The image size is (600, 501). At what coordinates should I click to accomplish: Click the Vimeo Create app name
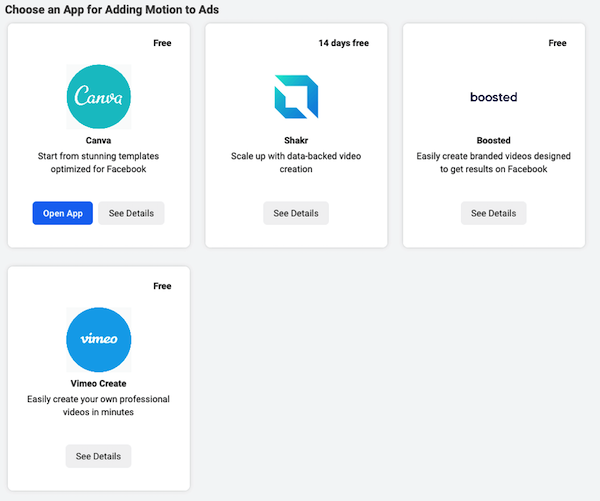click(x=98, y=384)
